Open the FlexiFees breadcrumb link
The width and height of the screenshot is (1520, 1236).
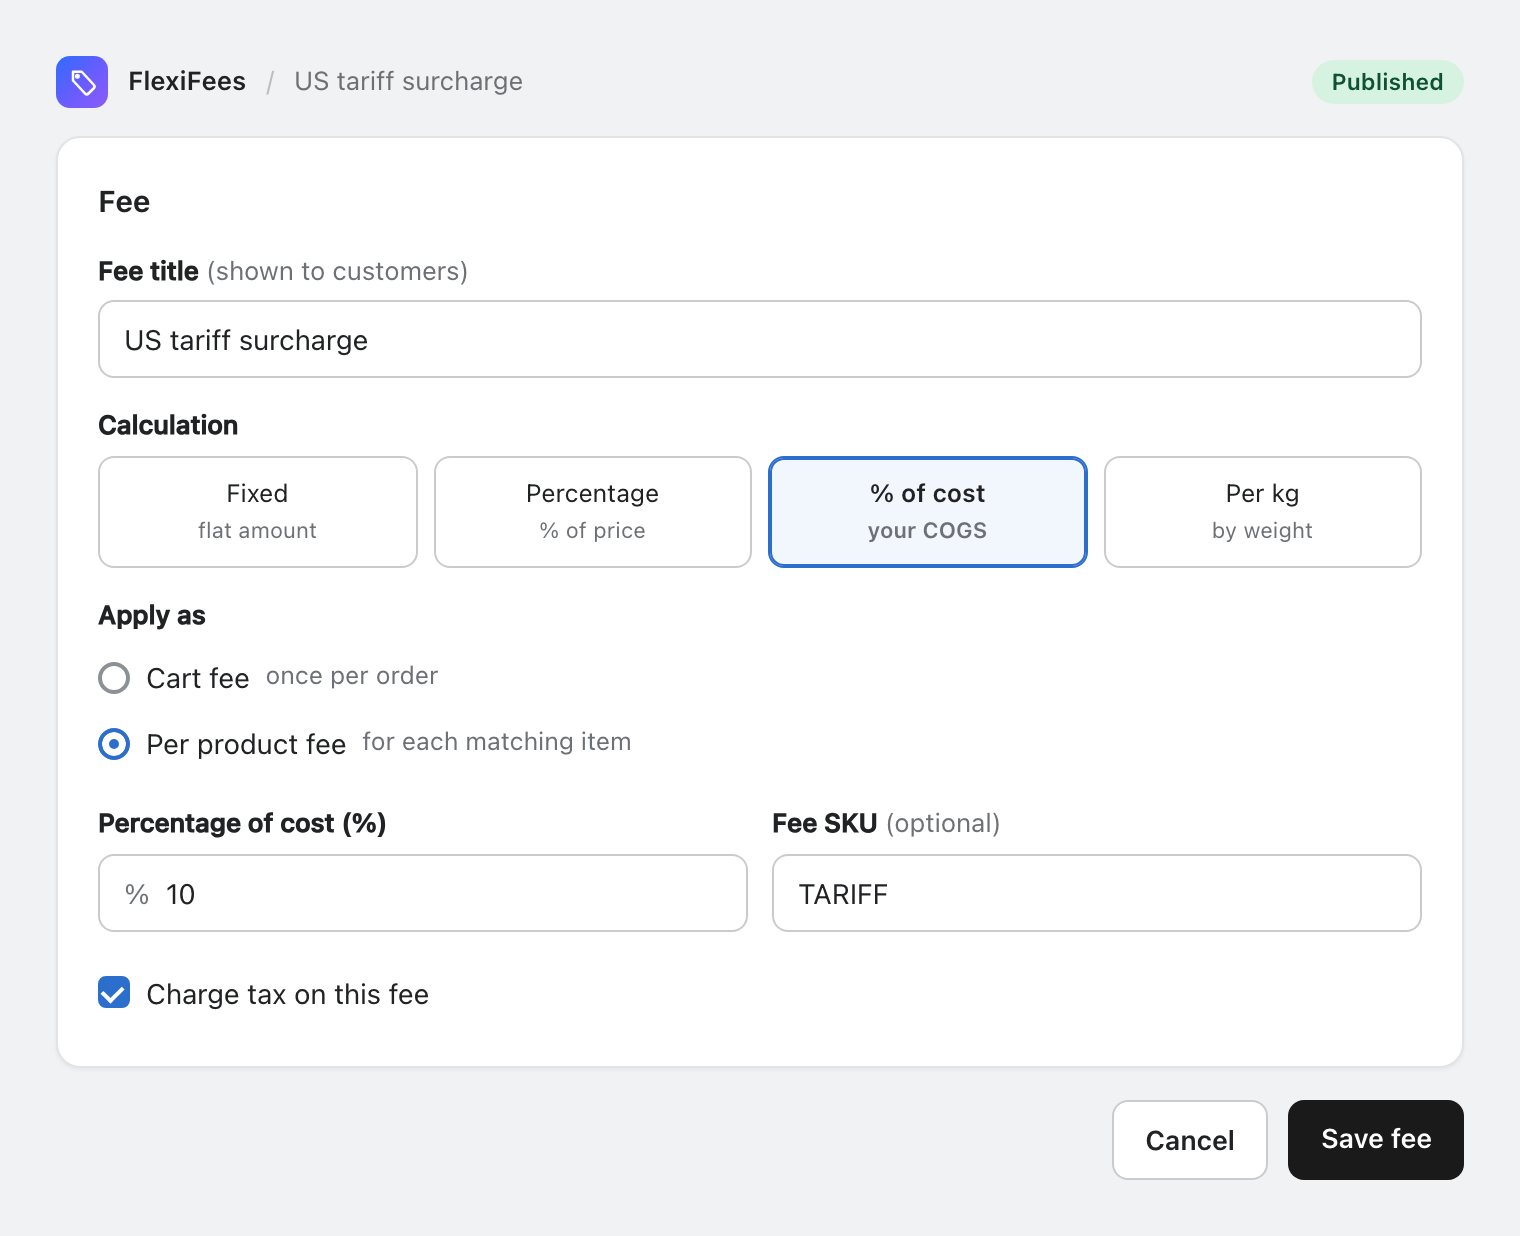coord(187,82)
